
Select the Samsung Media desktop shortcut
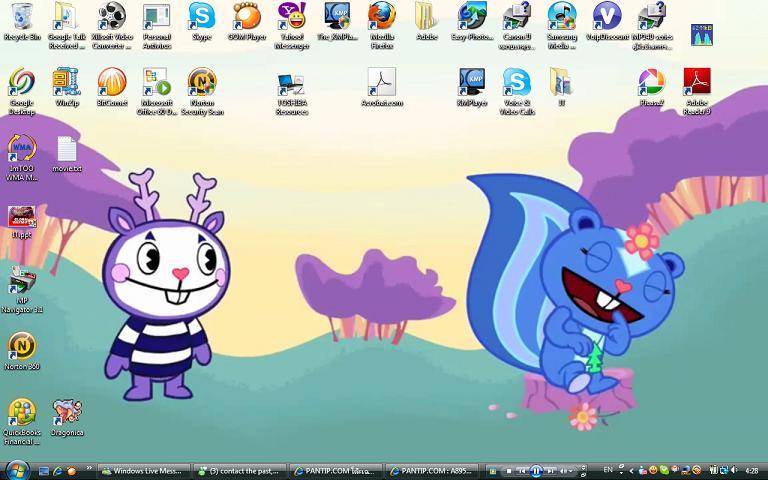point(562,25)
